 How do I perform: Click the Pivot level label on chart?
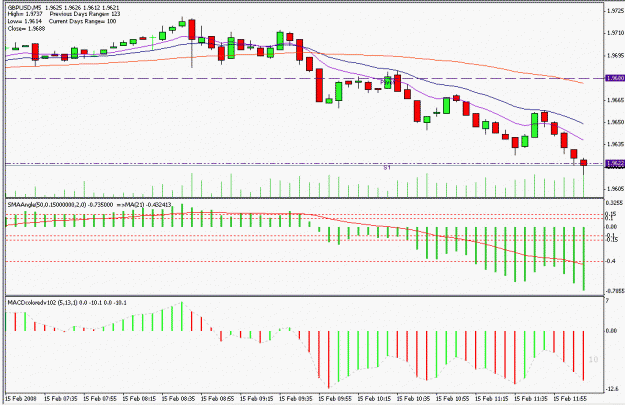pos(387,82)
